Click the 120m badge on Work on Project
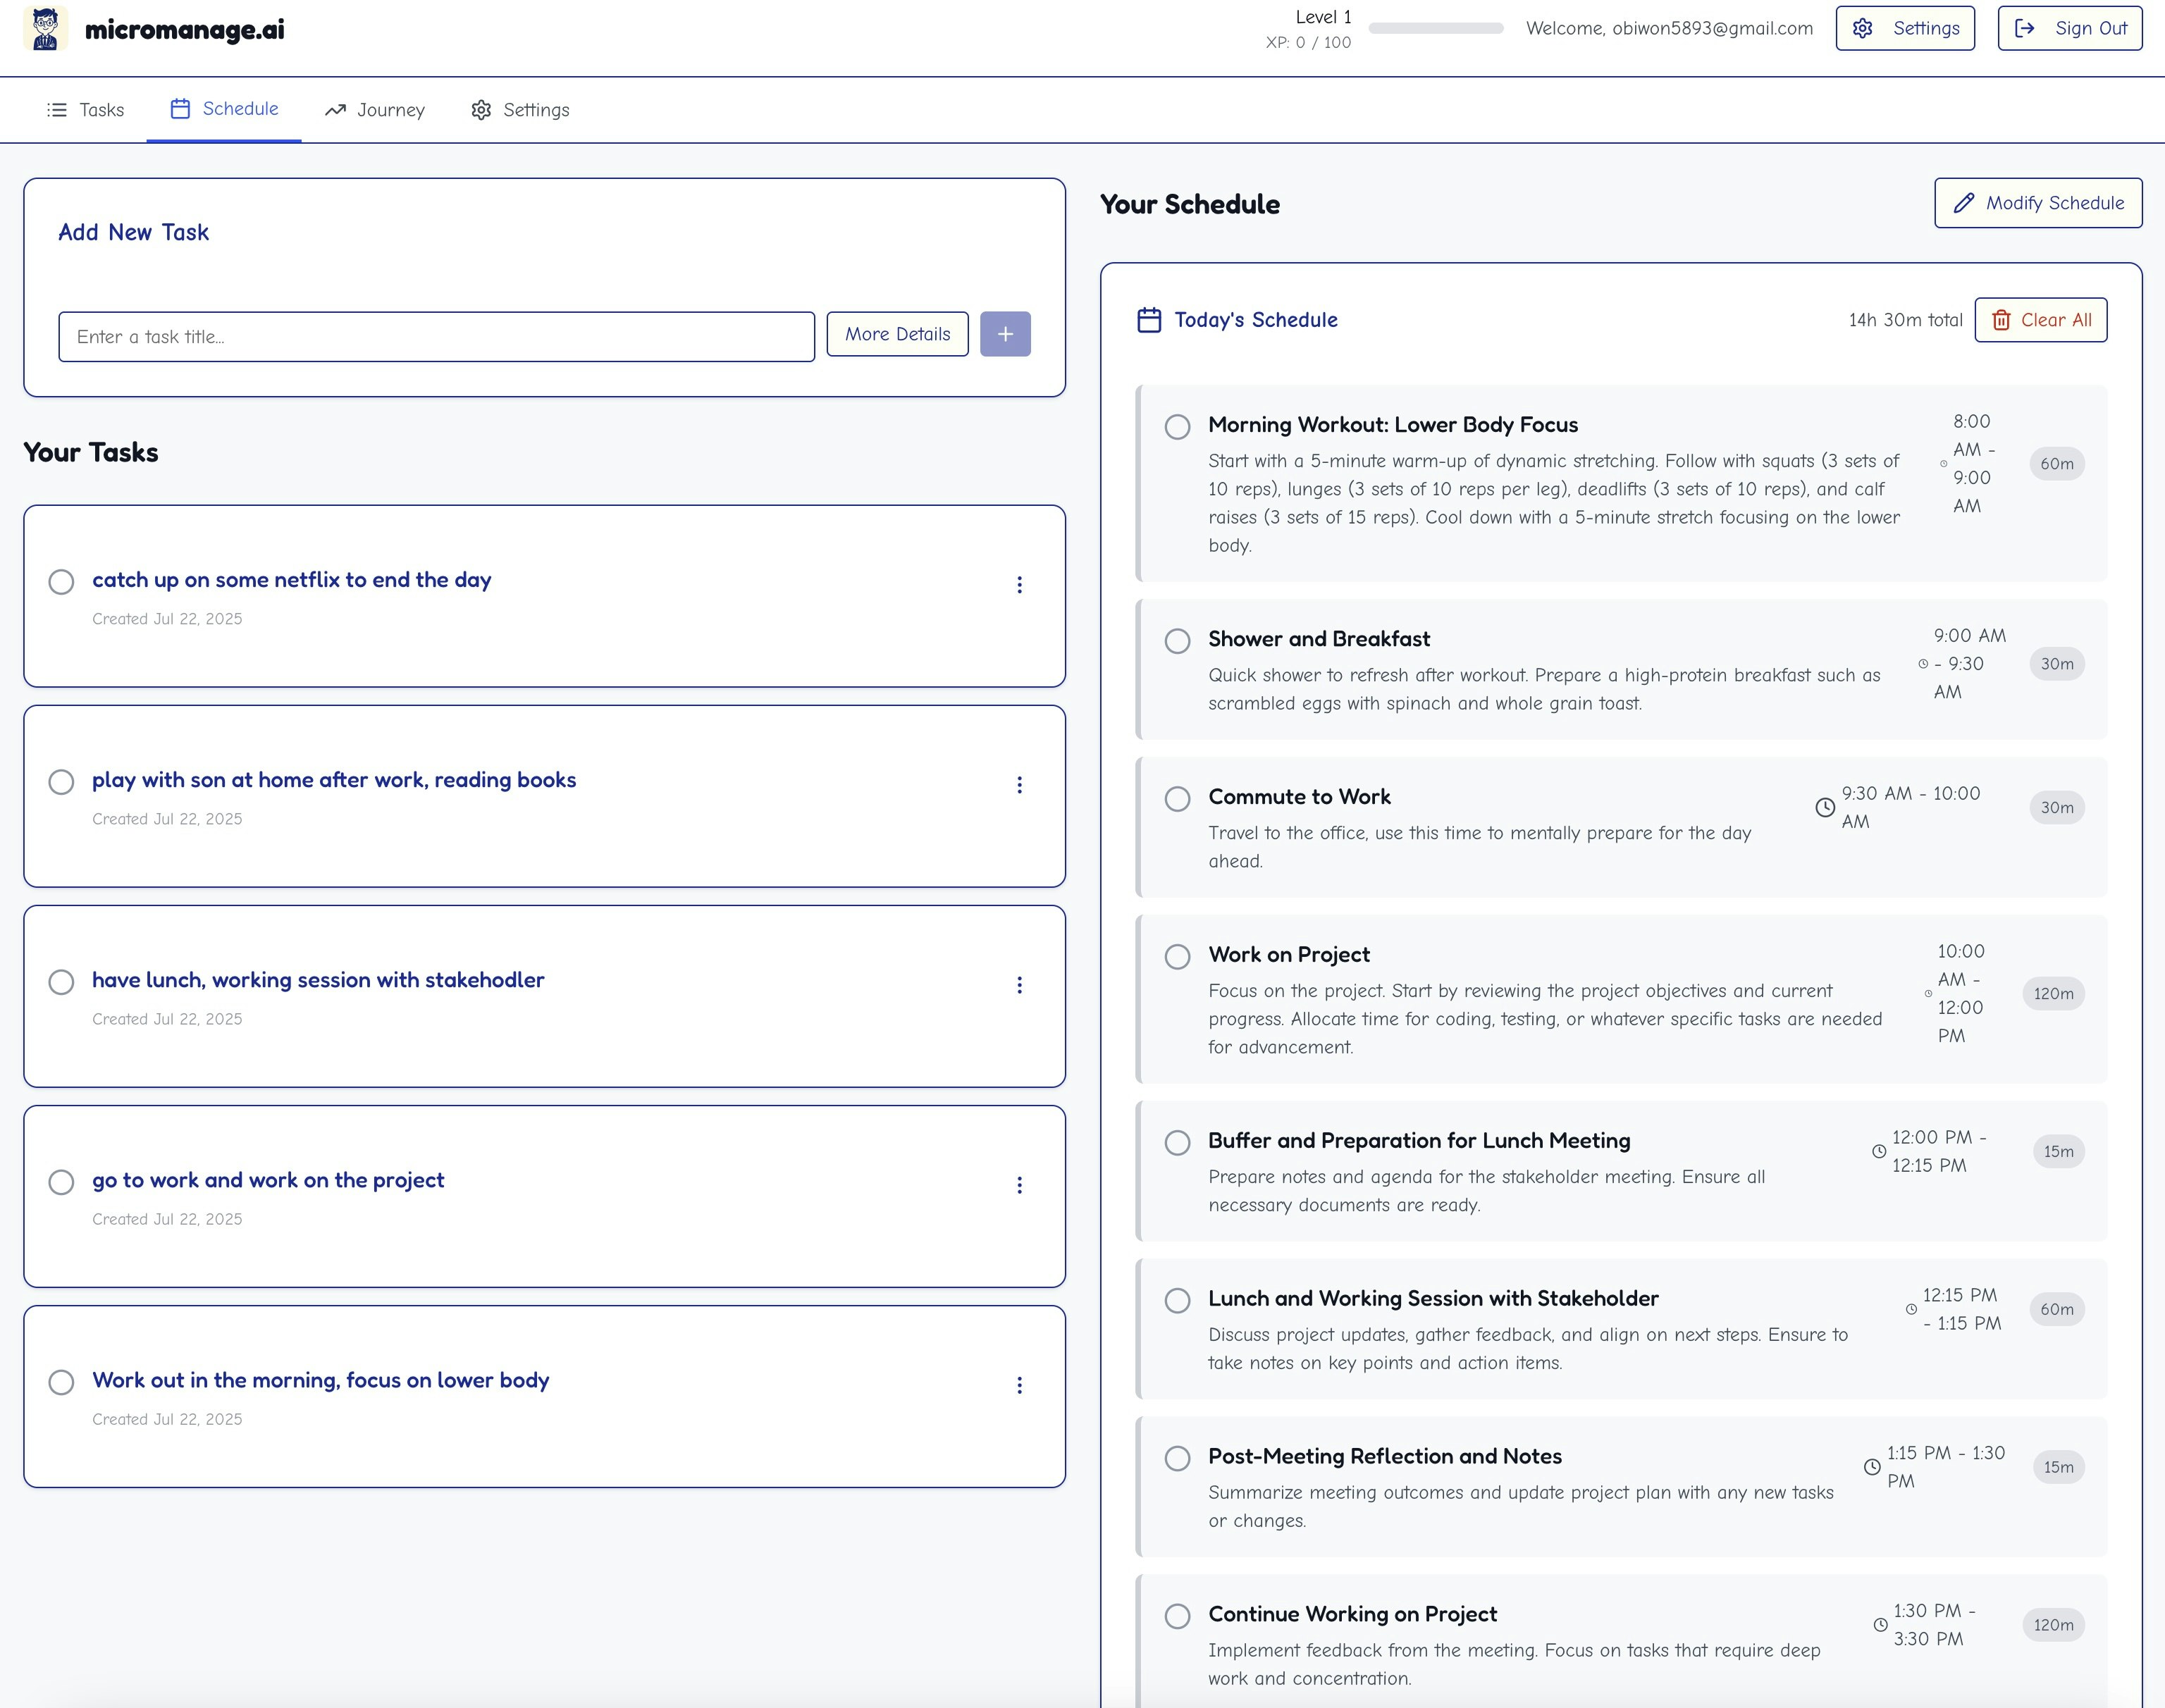The height and width of the screenshot is (1708, 2165). (2053, 994)
